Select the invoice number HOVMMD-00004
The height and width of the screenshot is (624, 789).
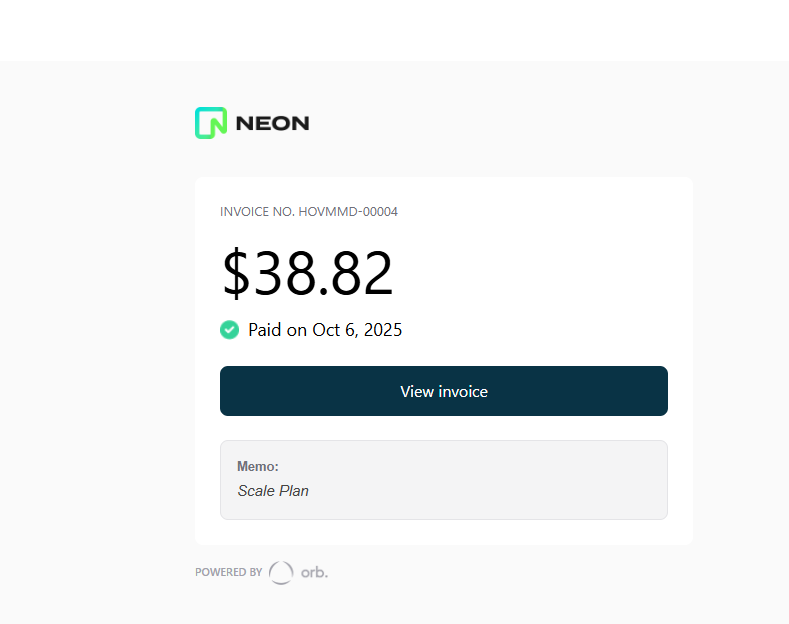point(348,212)
